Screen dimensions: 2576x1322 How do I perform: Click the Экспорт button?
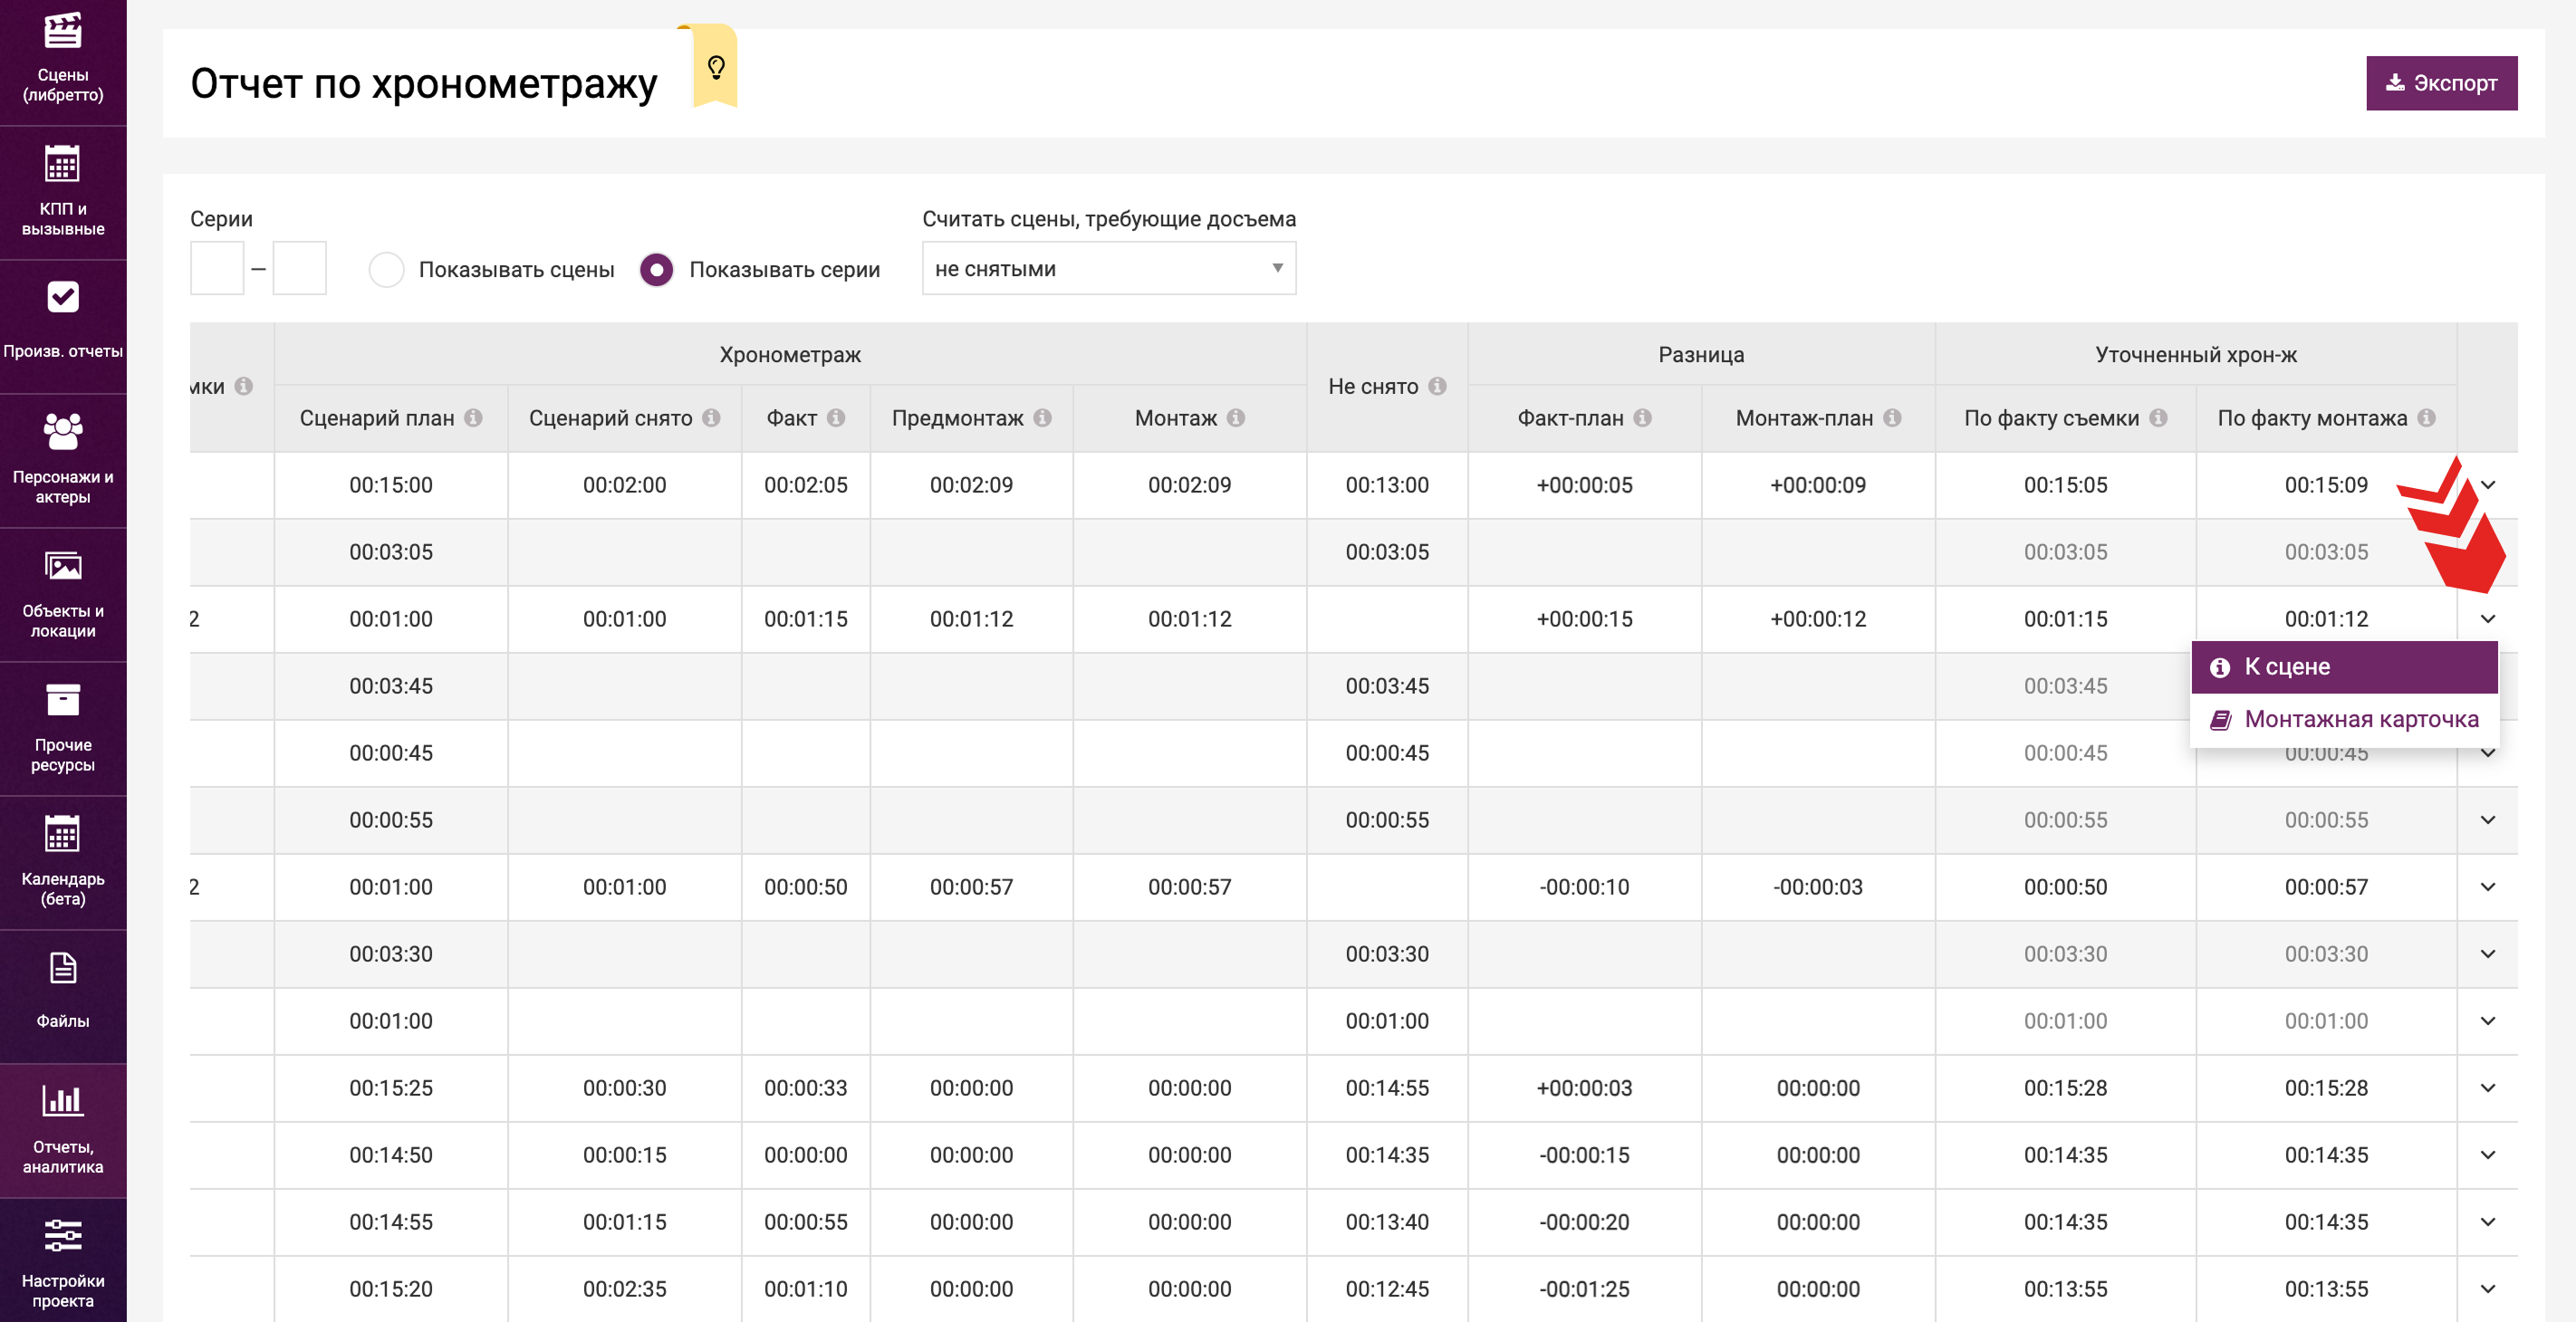click(x=2440, y=83)
